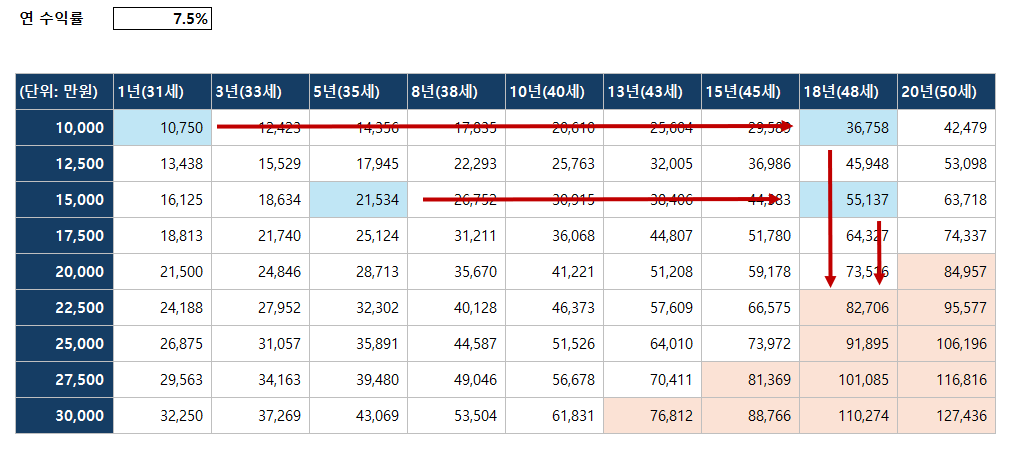Image resolution: width=1011 pixels, height=449 pixels.
Task: Click the cell showing 36,986
Action: pyautogui.click(x=751, y=164)
